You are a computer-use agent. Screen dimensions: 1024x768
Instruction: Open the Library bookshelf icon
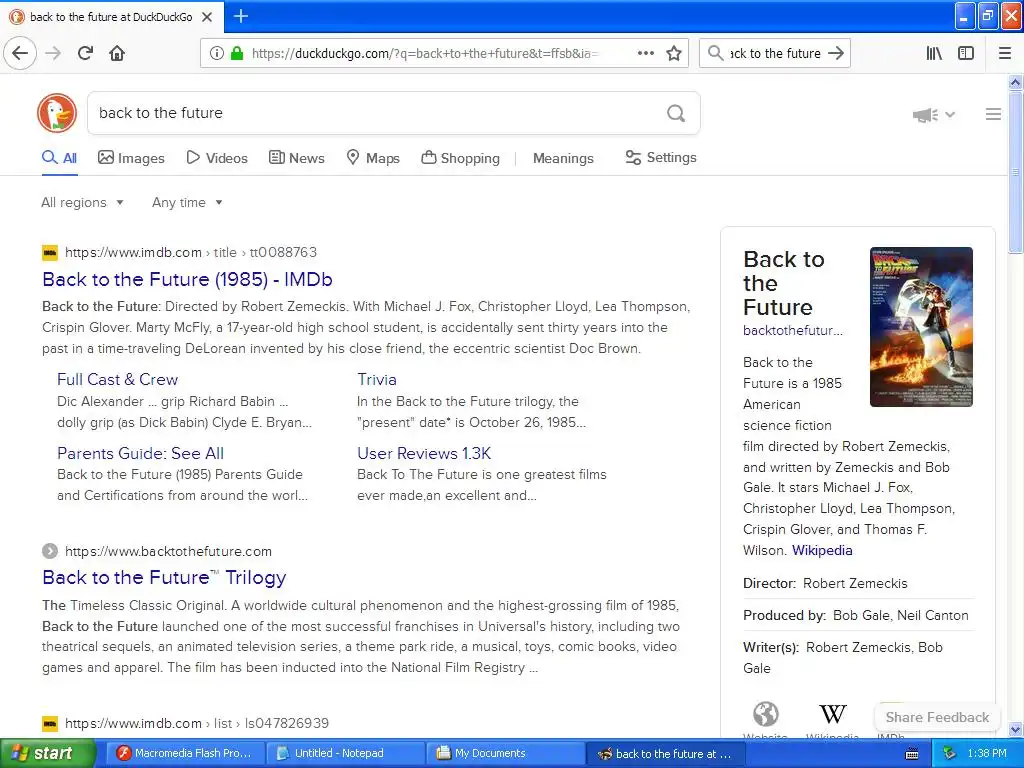coord(935,54)
